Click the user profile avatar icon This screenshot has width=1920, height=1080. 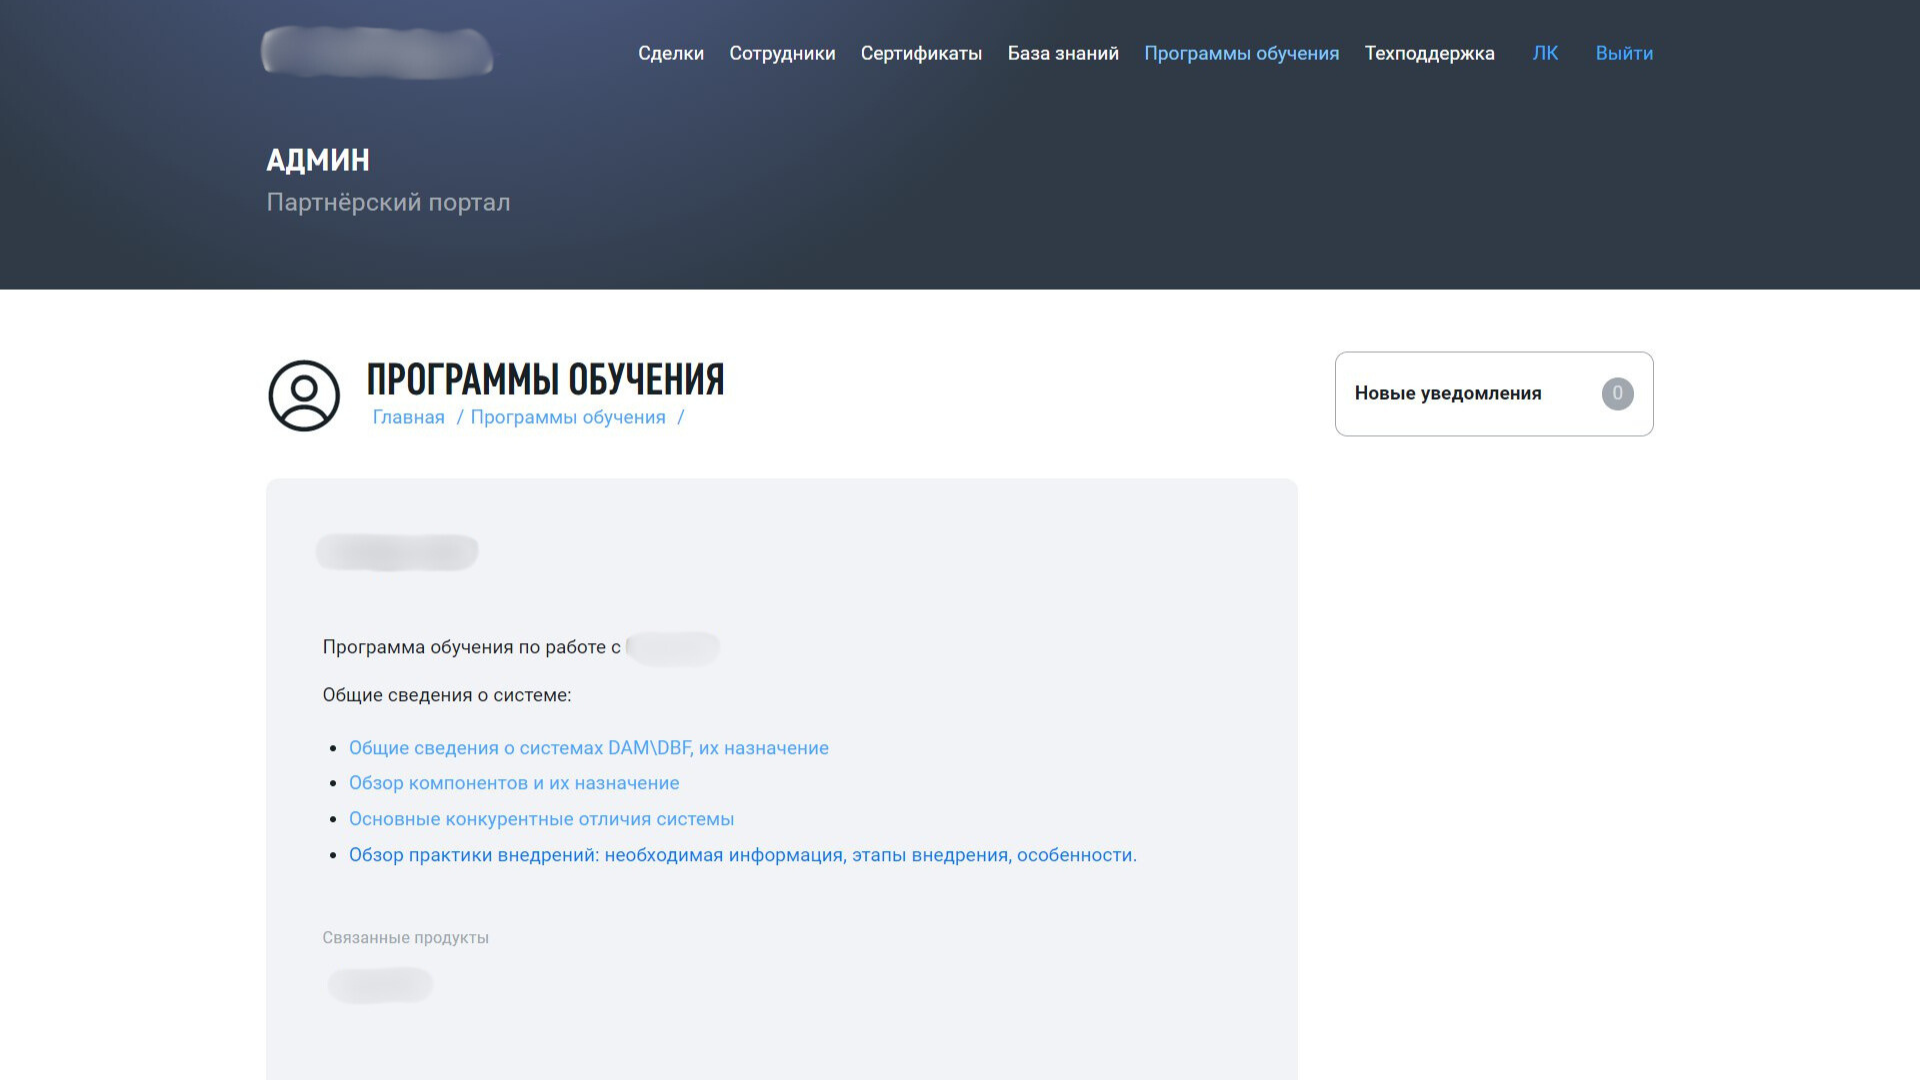click(304, 396)
